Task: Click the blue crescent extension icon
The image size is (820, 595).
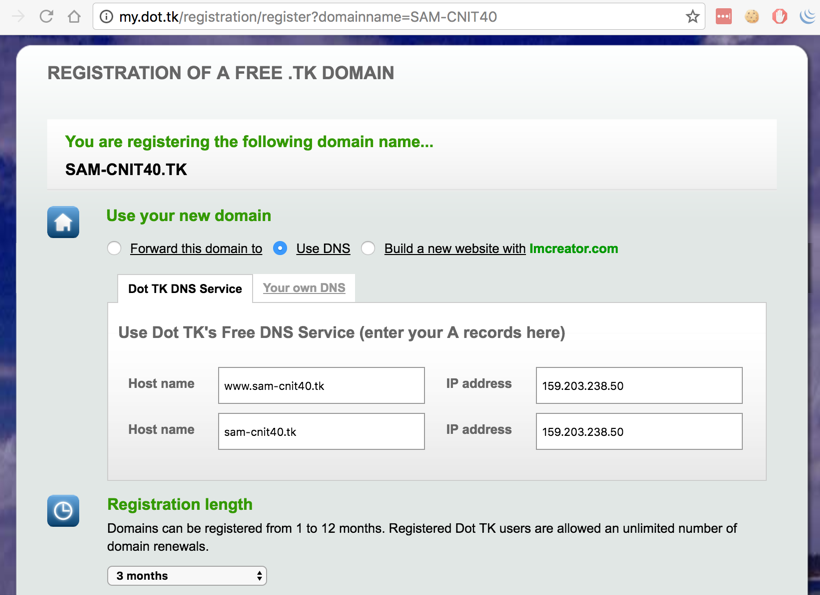Action: (807, 17)
